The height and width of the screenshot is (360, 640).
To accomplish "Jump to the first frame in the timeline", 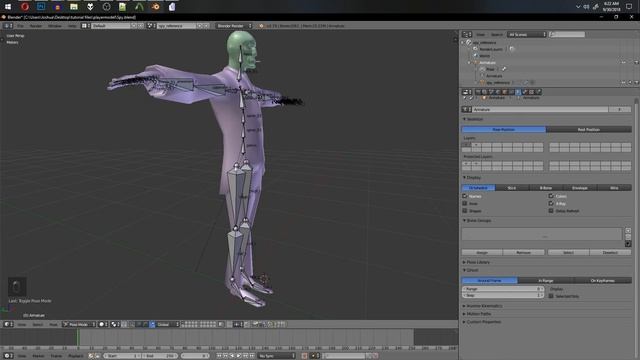I will tap(219, 356).
